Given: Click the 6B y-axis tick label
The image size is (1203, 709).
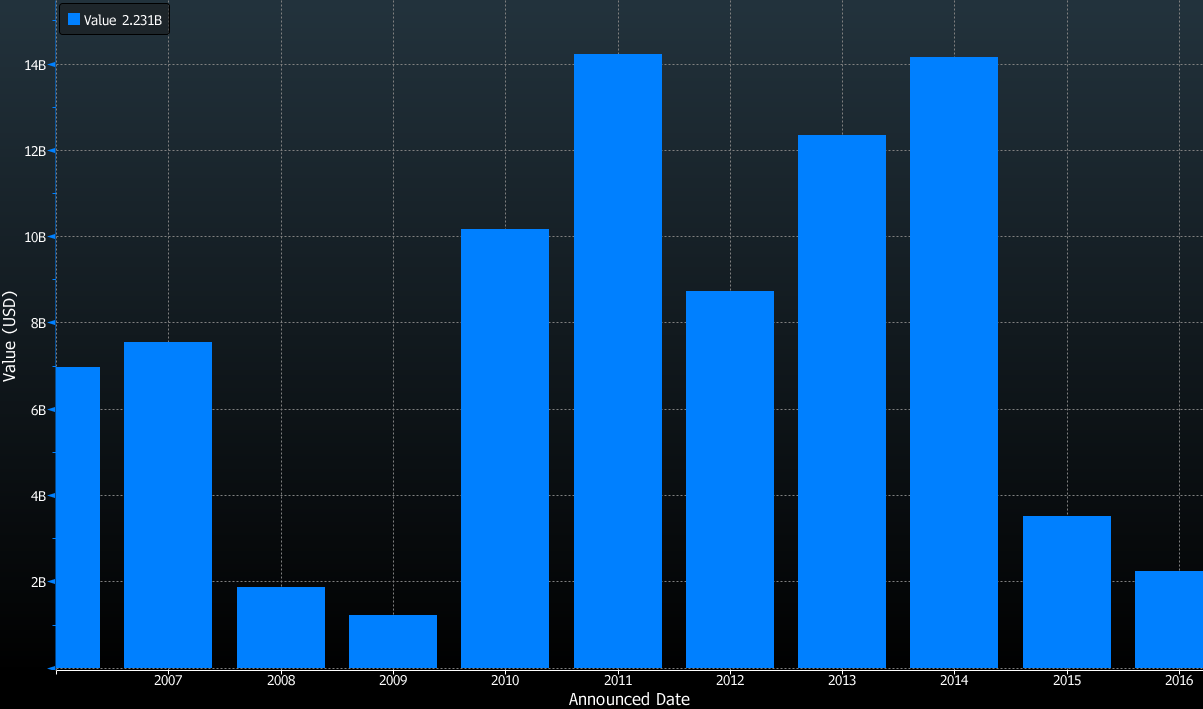Looking at the screenshot, I should coord(38,410).
